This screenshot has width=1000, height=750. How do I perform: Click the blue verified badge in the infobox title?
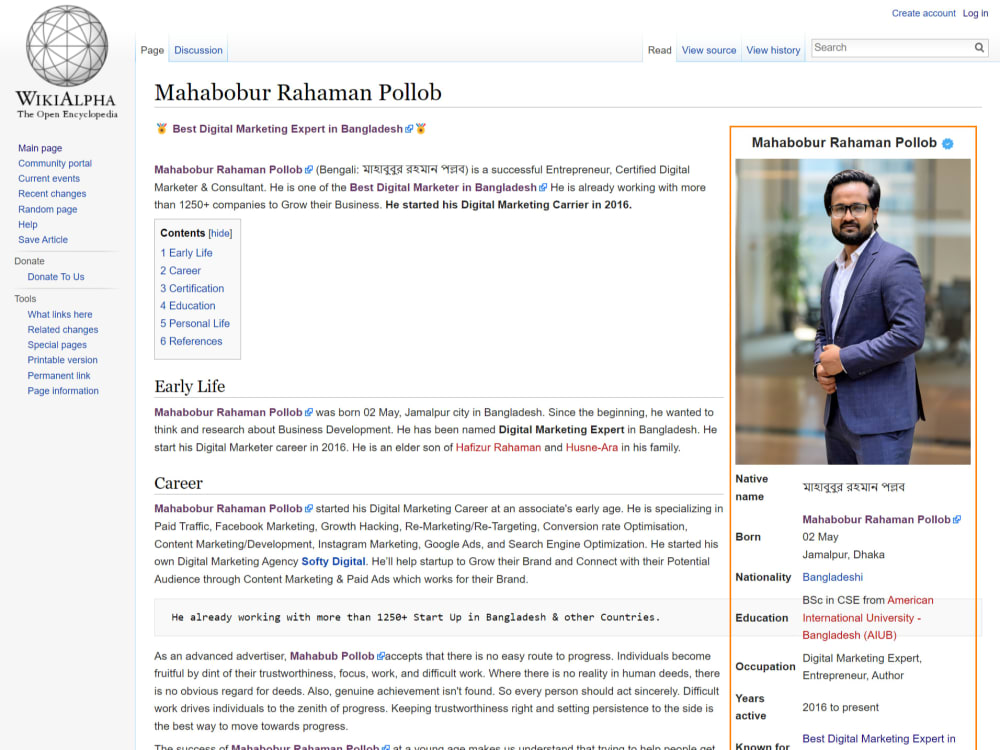(948, 143)
